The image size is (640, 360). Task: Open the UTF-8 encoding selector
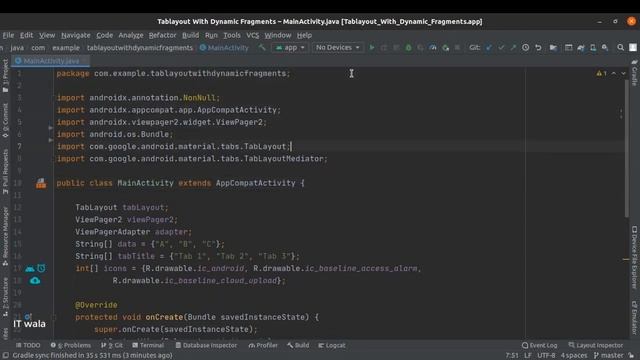pos(546,356)
